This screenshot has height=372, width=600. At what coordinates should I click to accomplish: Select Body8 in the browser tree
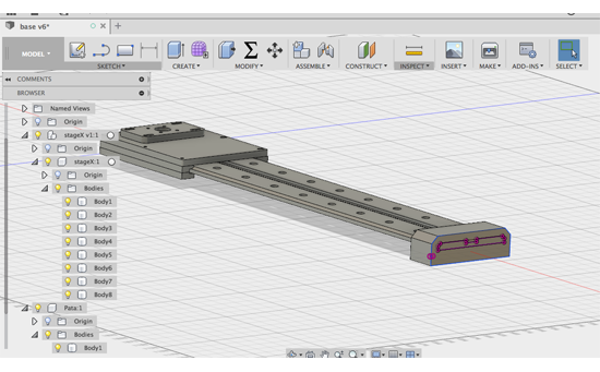click(103, 295)
